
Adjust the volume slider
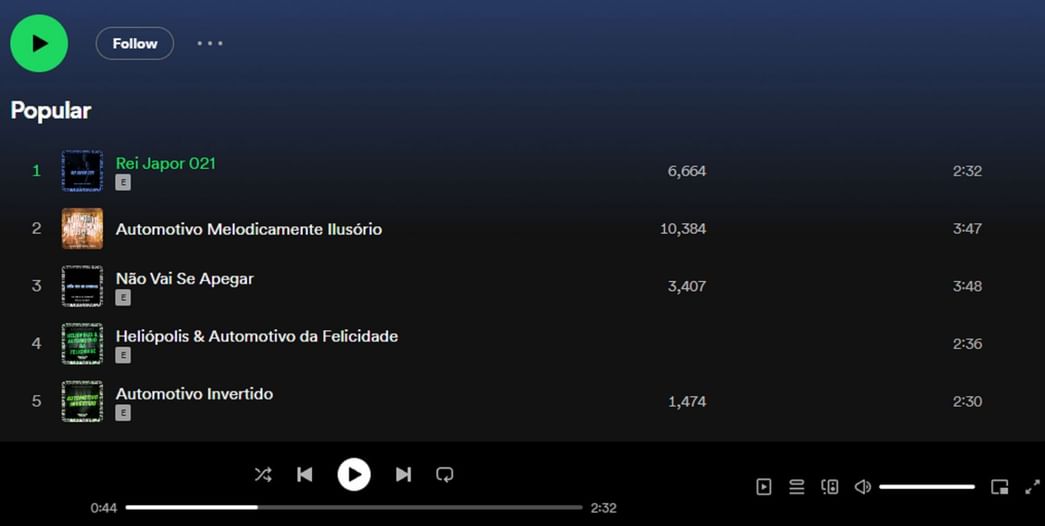pyautogui.click(x=926, y=487)
